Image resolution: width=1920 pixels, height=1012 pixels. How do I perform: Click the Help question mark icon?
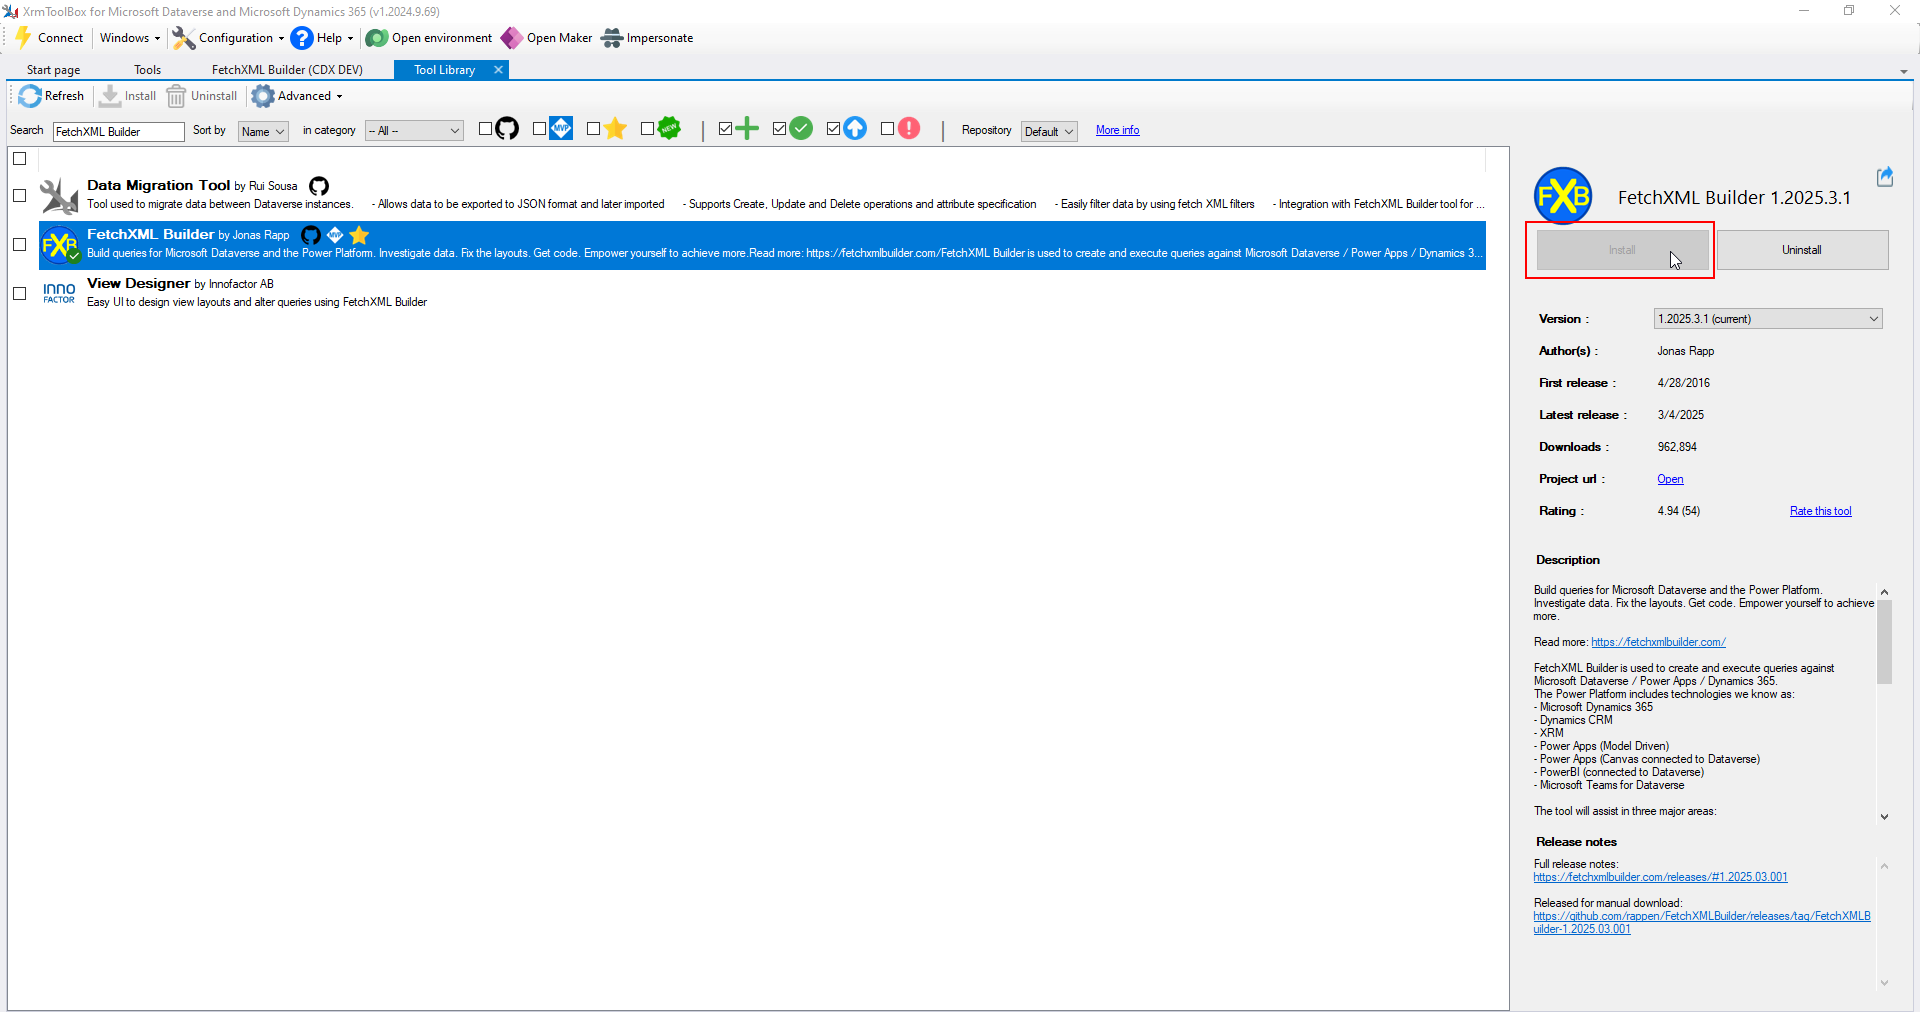(x=302, y=38)
